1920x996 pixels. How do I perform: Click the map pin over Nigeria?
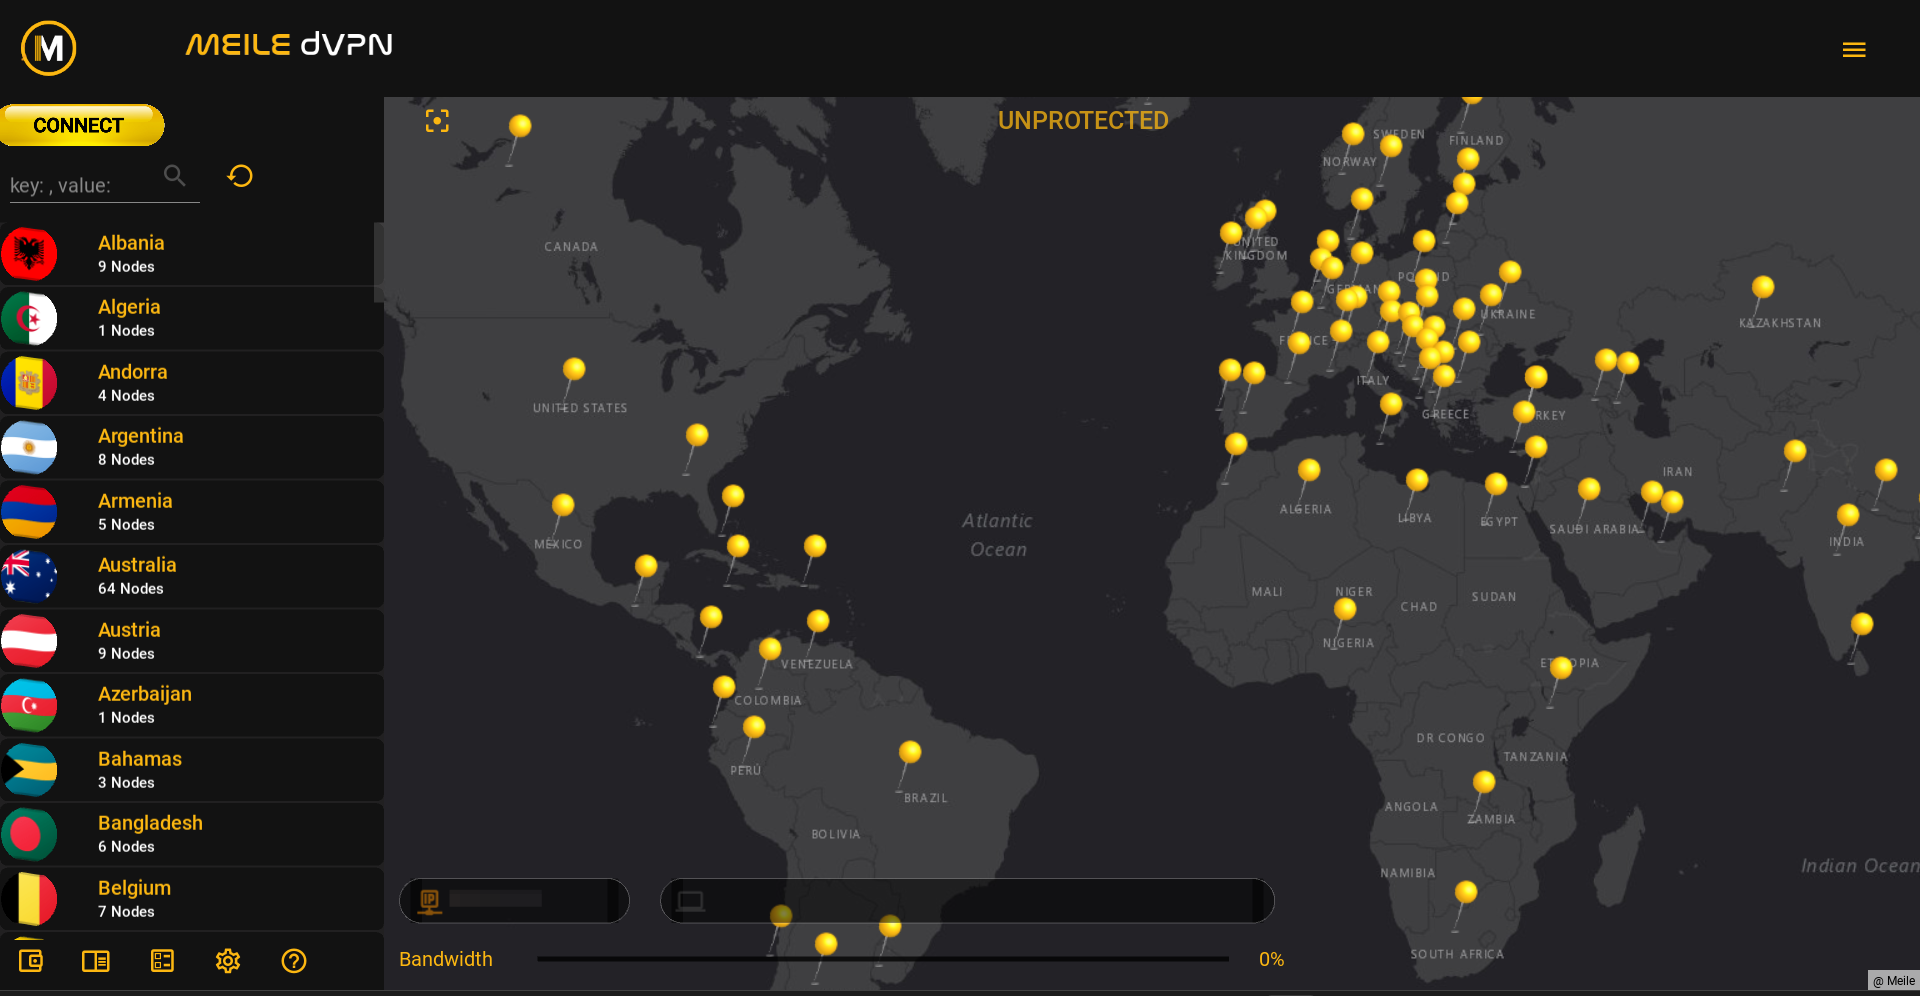tap(1346, 609)
